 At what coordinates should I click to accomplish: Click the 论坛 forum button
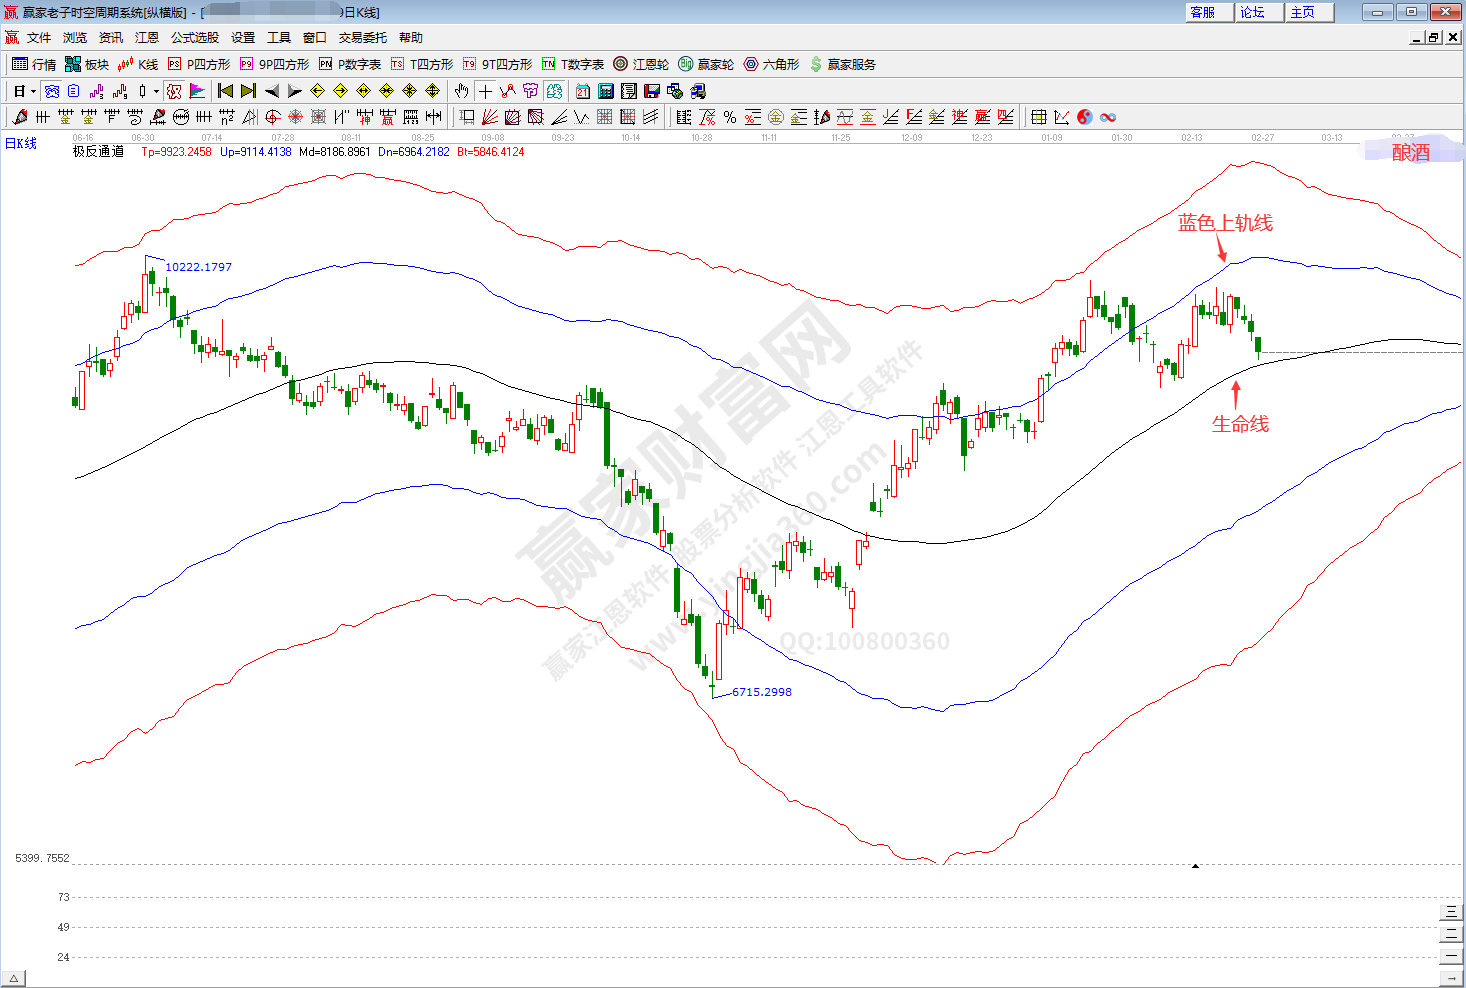click(x=1252, y=12)
